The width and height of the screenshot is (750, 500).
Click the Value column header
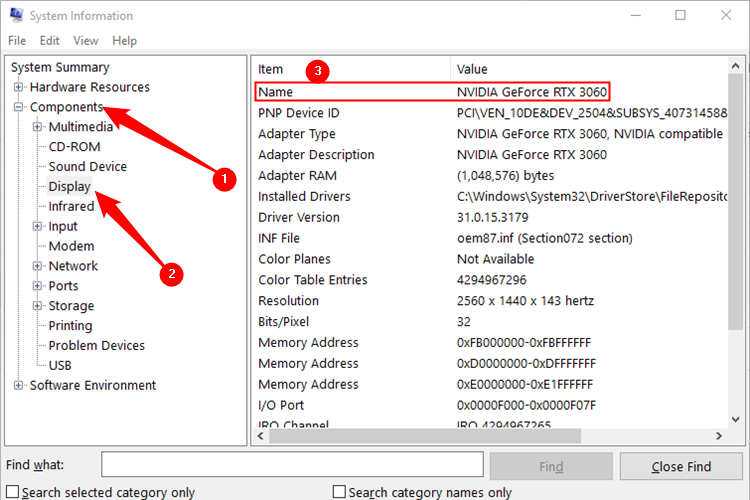pyautogui.click(x=472, y=69)
